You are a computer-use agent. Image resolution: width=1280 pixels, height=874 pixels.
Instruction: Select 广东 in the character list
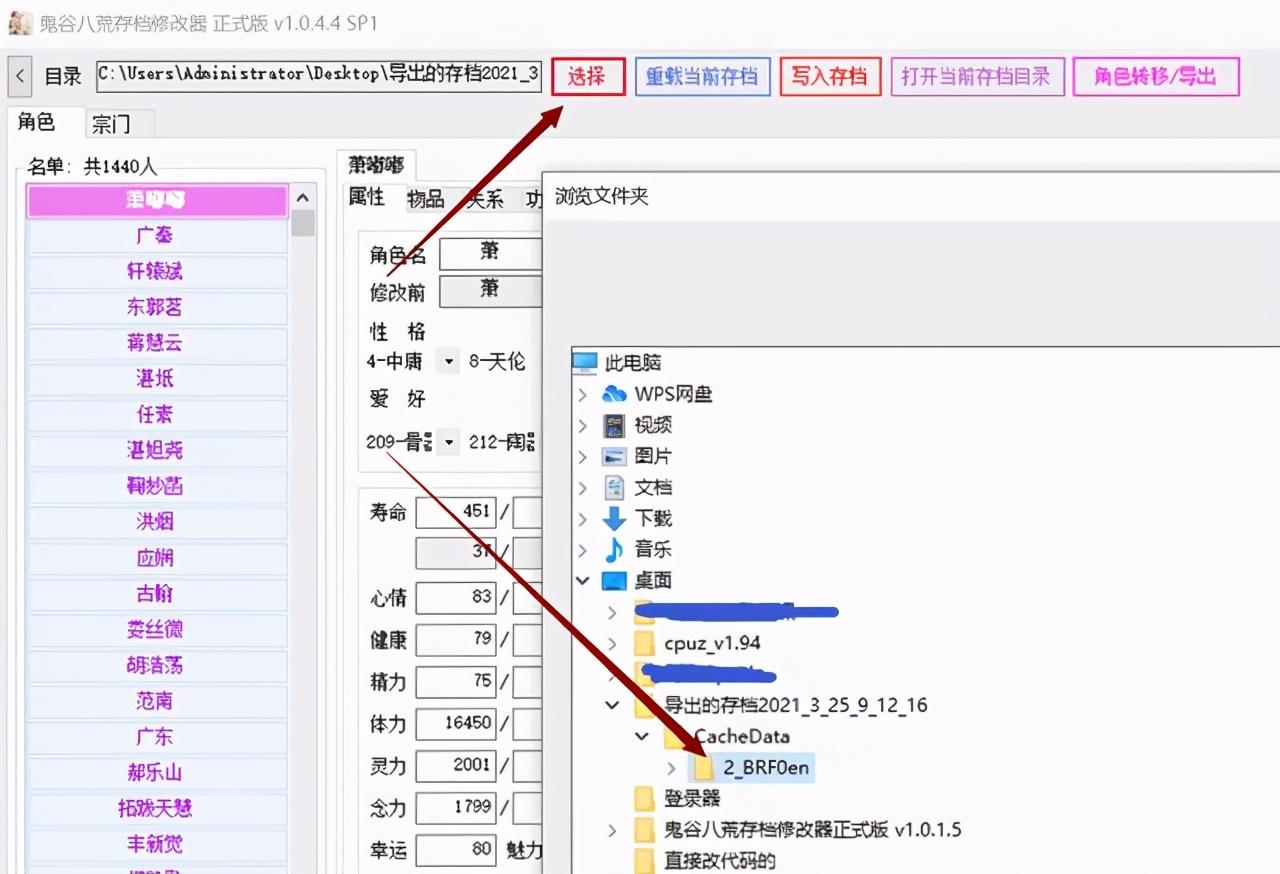tap(157, 737)
